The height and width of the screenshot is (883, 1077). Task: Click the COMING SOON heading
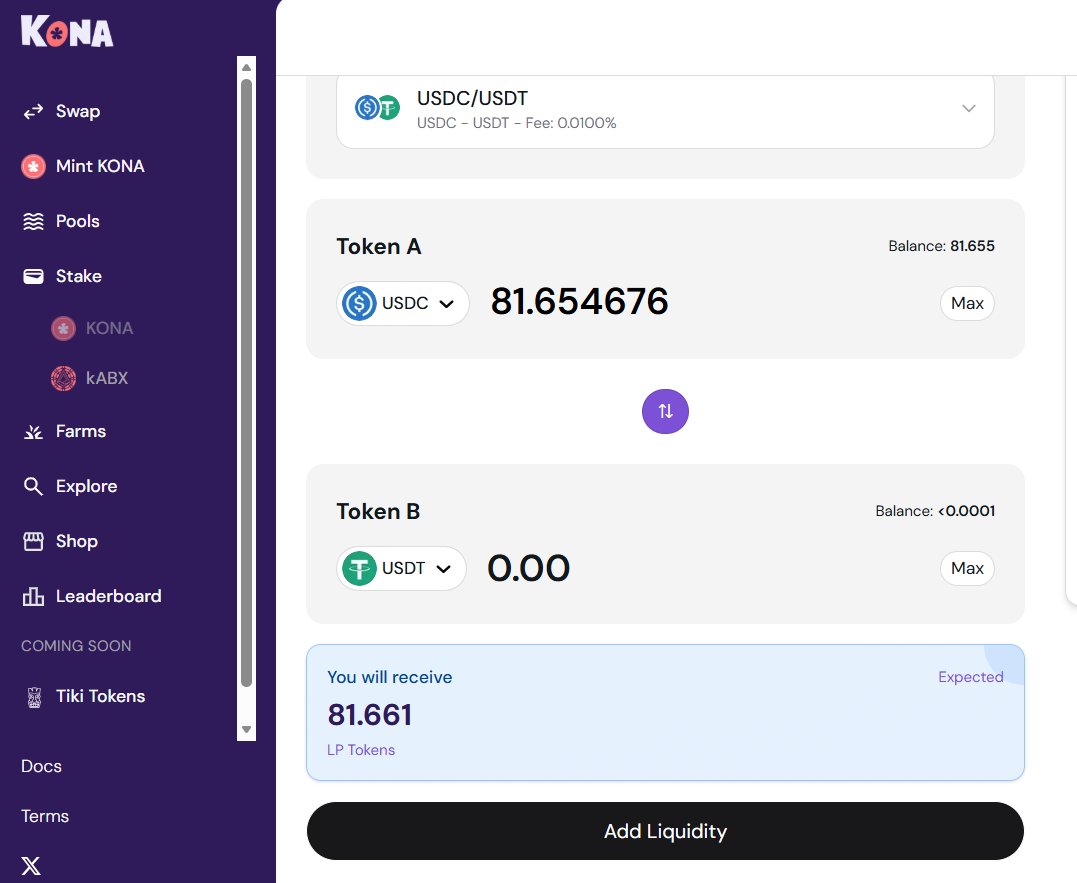point(76,646)
